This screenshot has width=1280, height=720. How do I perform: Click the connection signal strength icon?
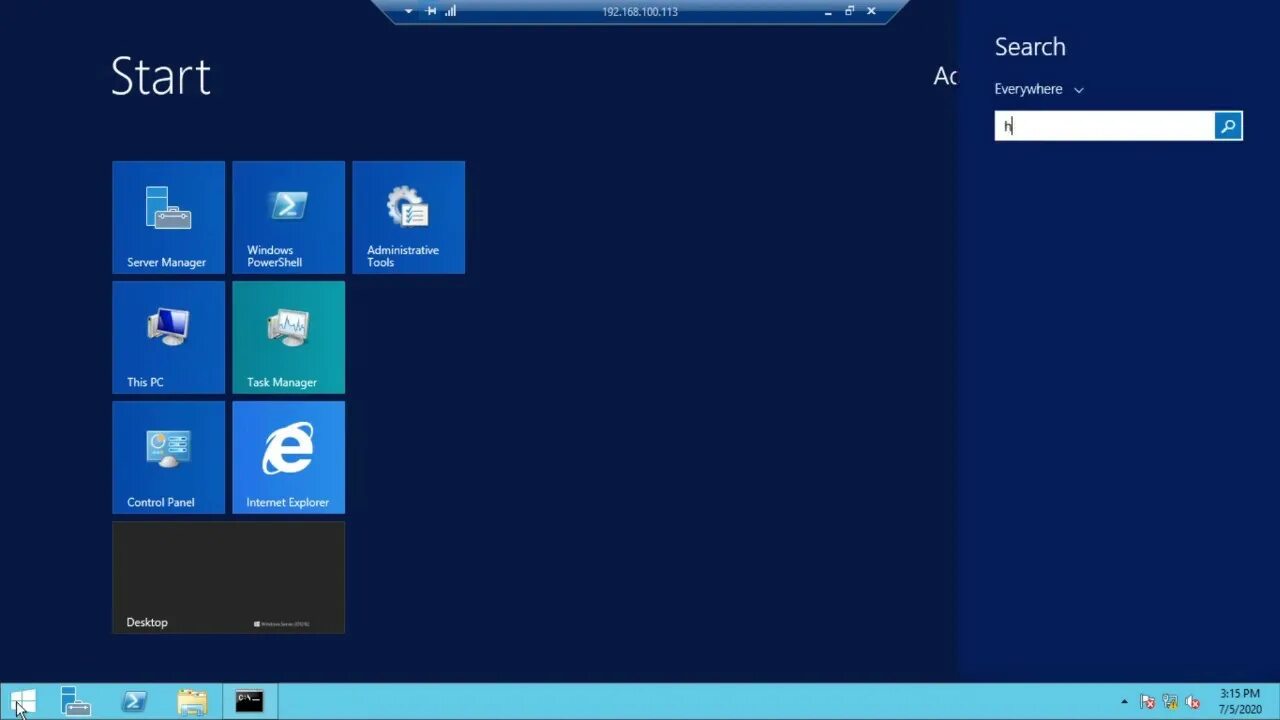point(450,11)
